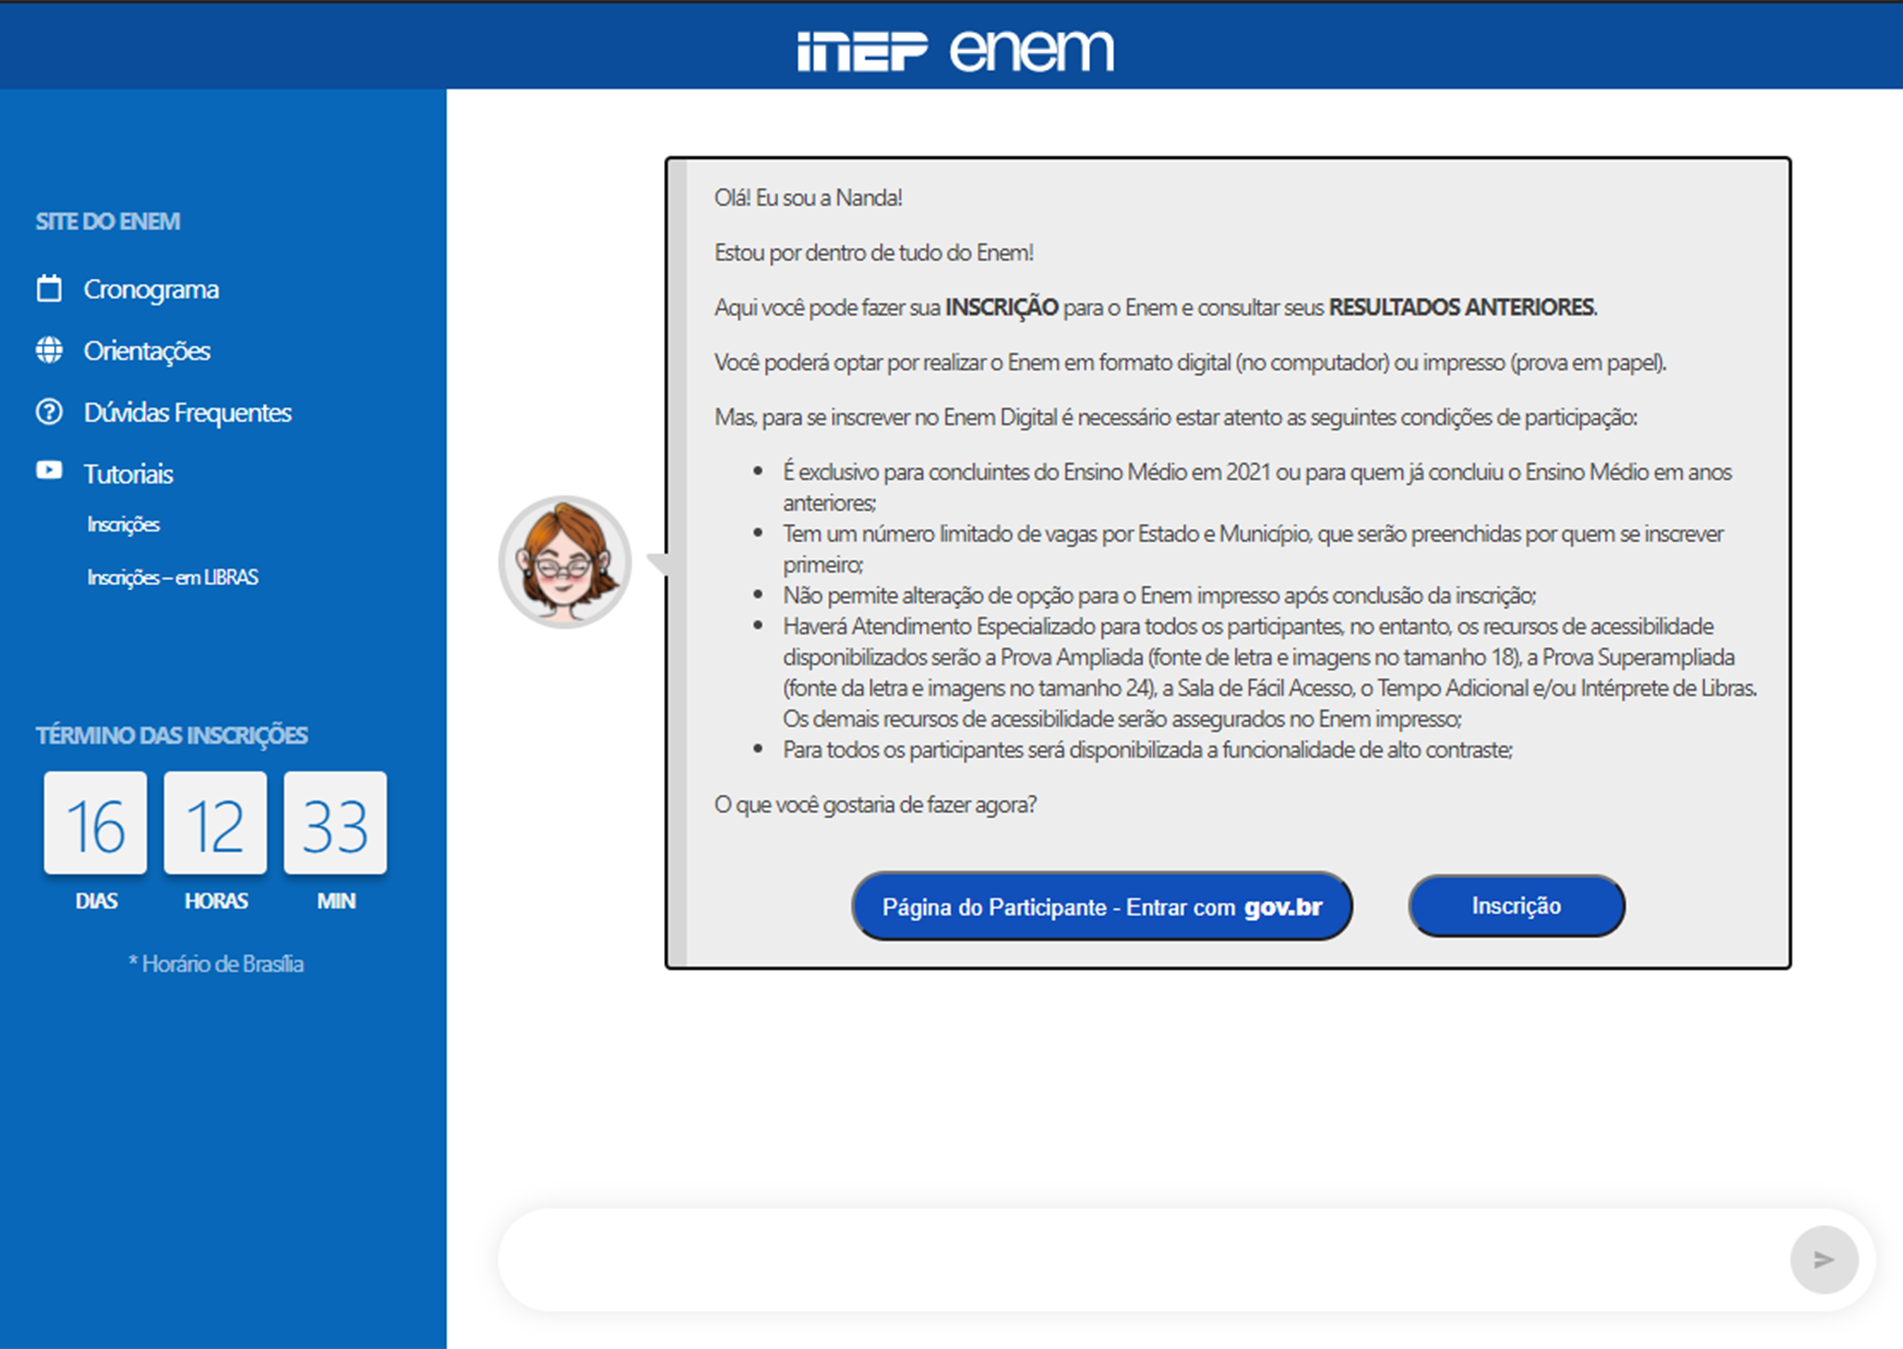Open Inscrições – em LIBRAS tutorial

click(x=172, y=578)
